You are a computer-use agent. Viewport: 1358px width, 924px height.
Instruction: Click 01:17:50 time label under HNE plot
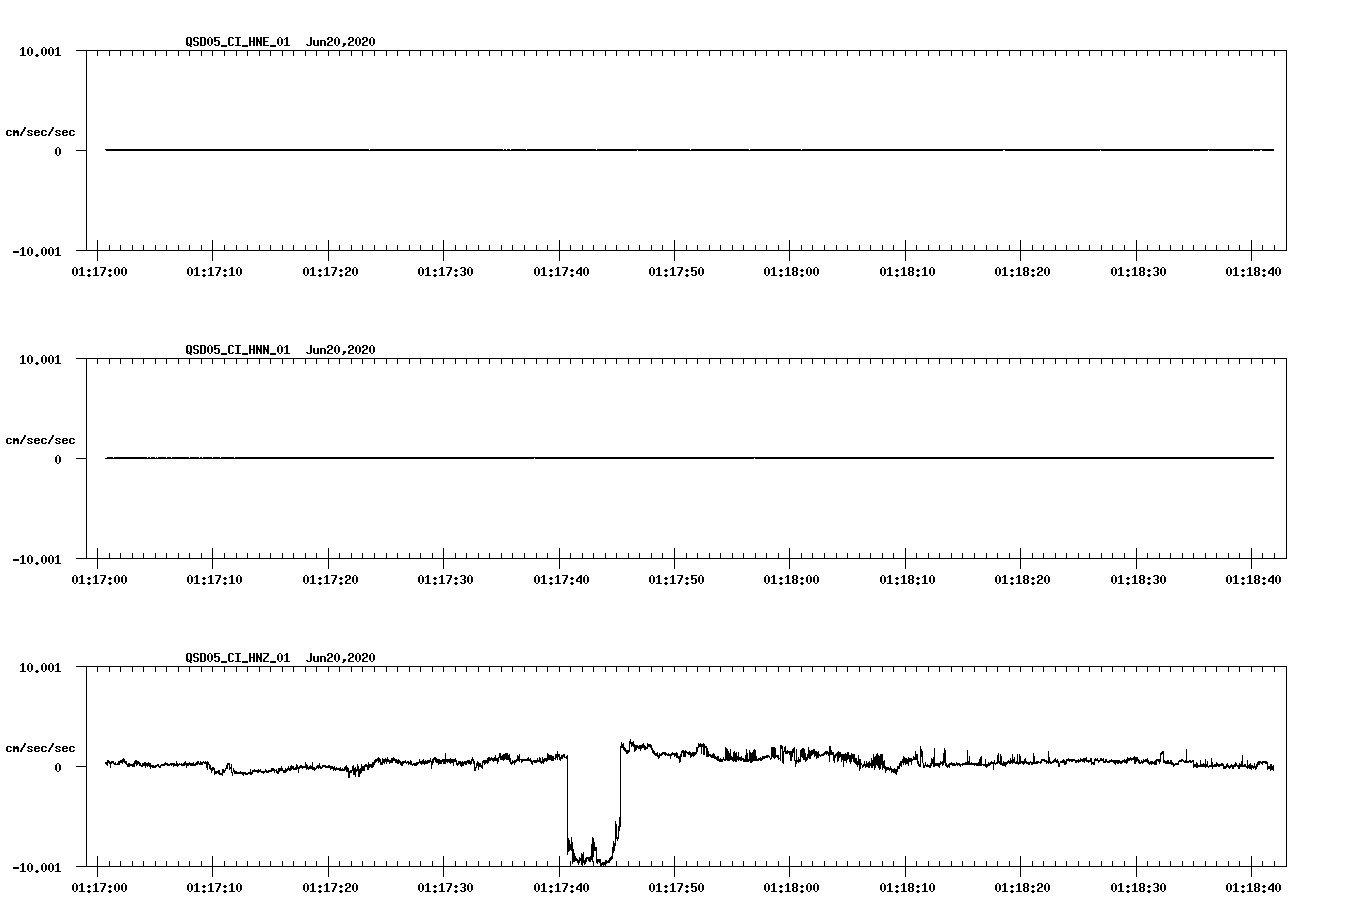[x=676, y=272]
